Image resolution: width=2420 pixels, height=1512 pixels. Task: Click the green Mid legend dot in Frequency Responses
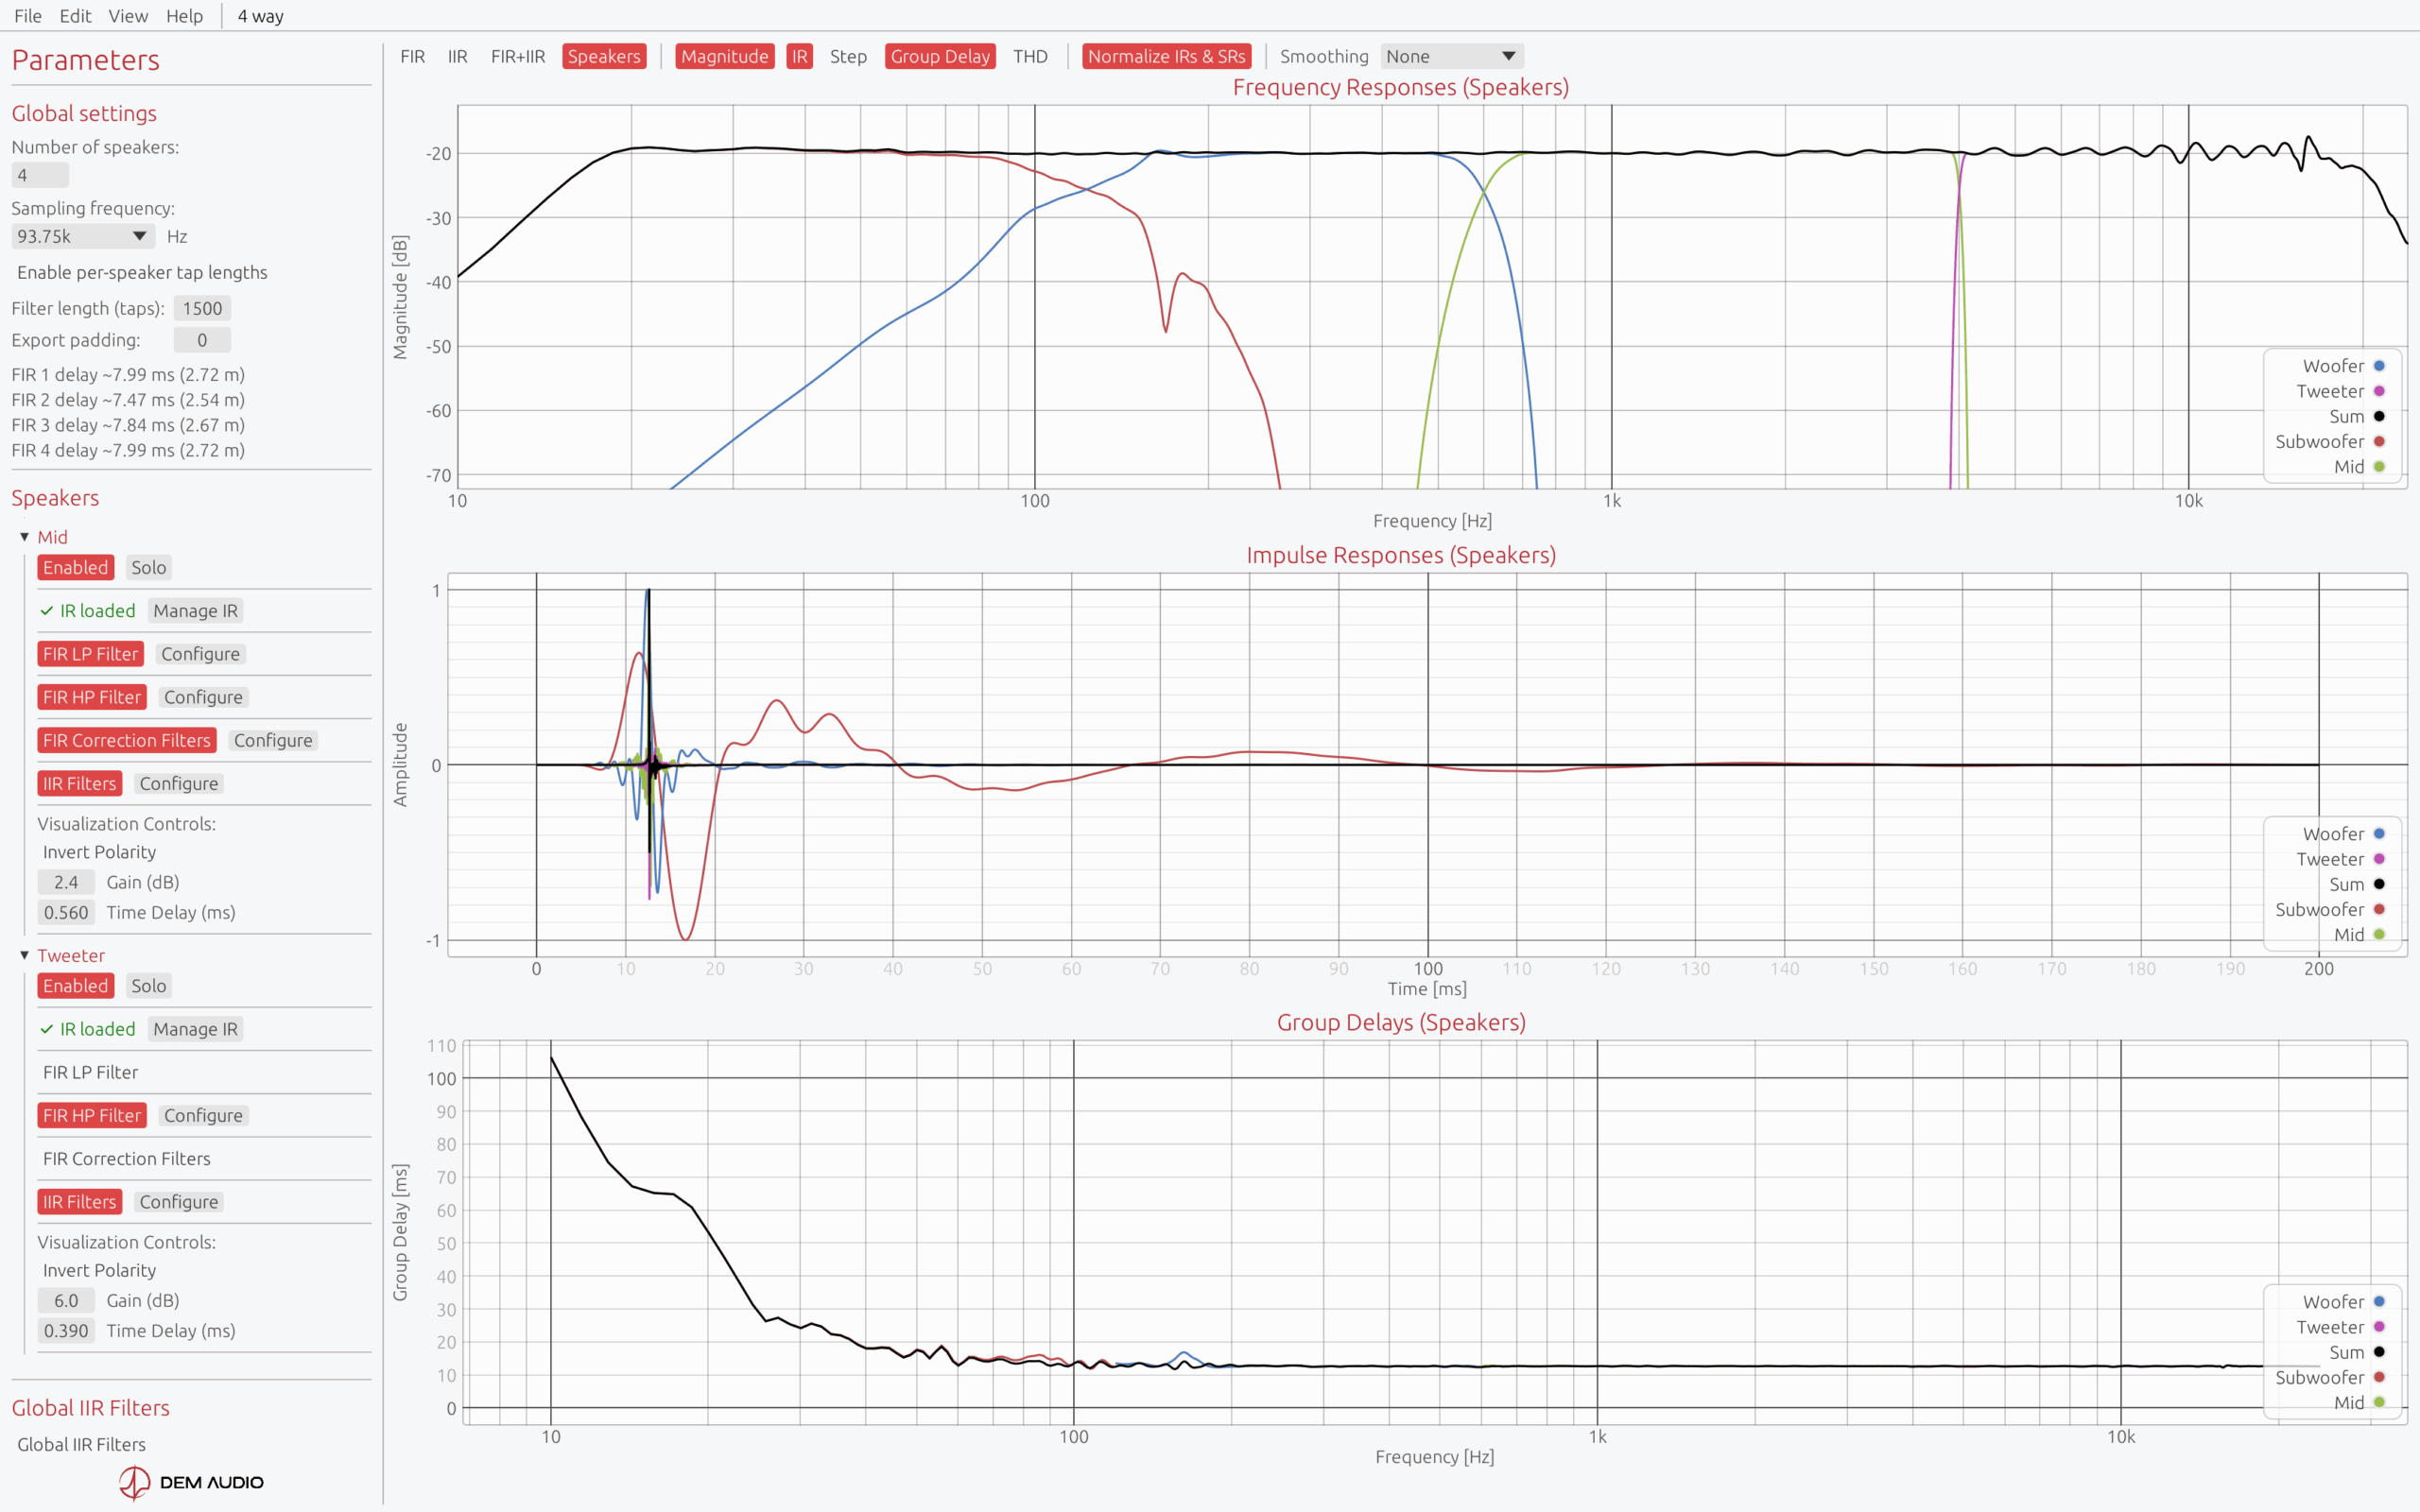point(2379,467)
